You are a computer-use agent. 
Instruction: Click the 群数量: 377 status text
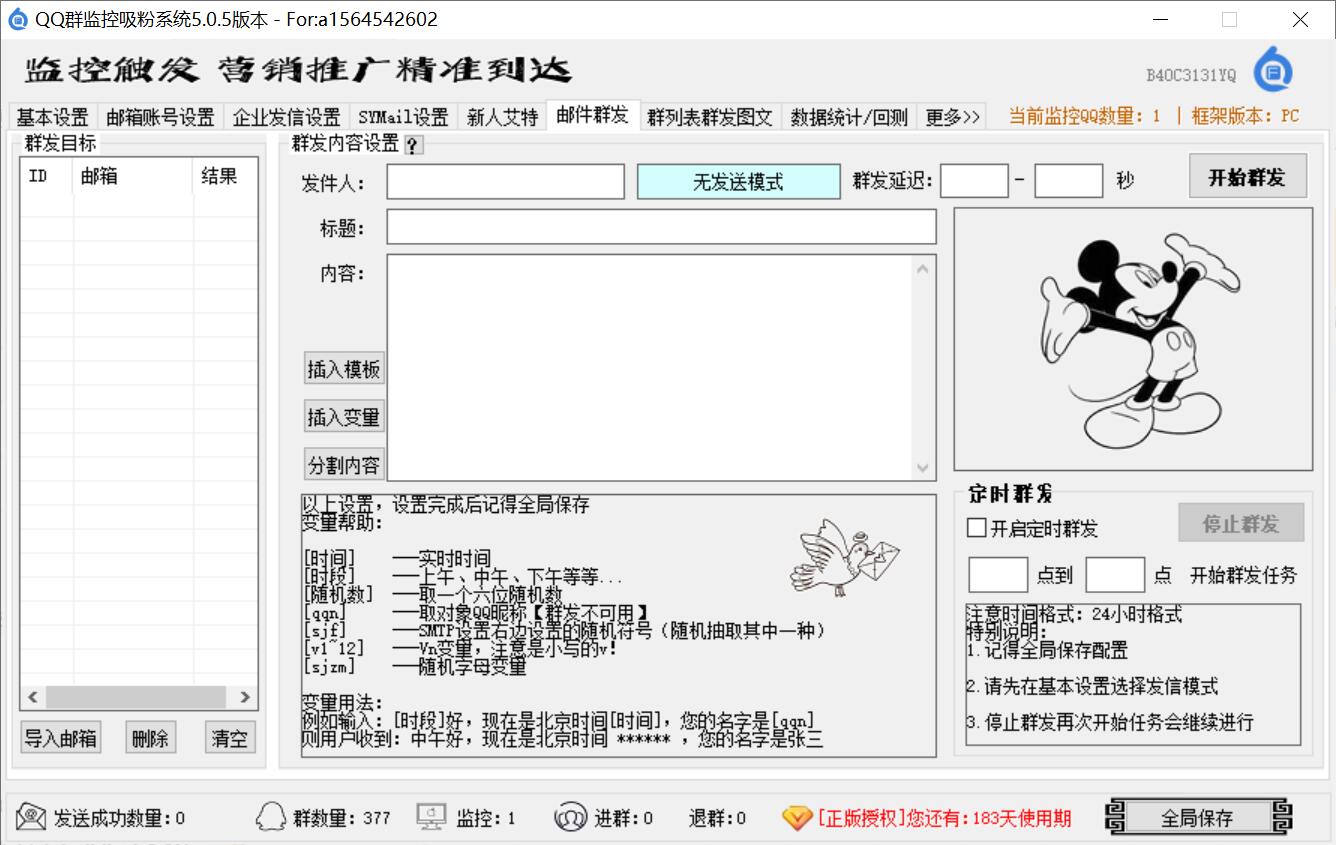point(342,818)
